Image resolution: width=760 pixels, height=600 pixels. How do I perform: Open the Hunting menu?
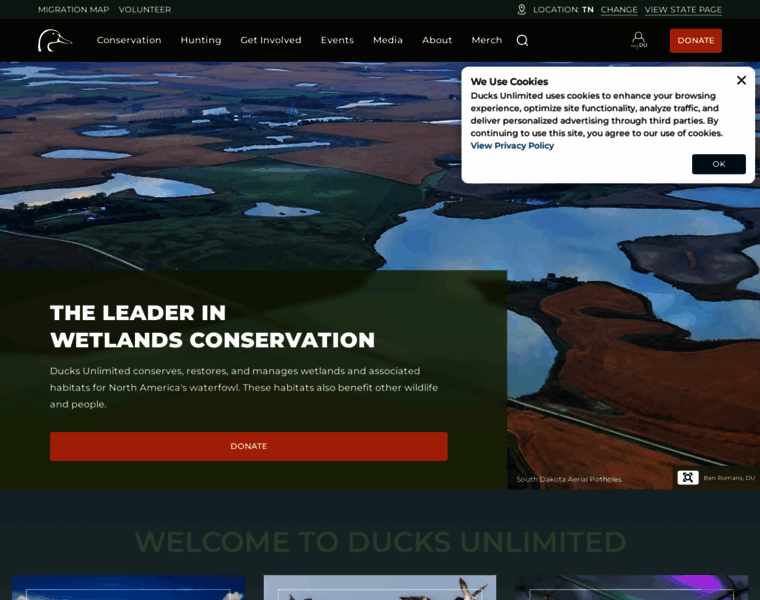coord(201,40)
